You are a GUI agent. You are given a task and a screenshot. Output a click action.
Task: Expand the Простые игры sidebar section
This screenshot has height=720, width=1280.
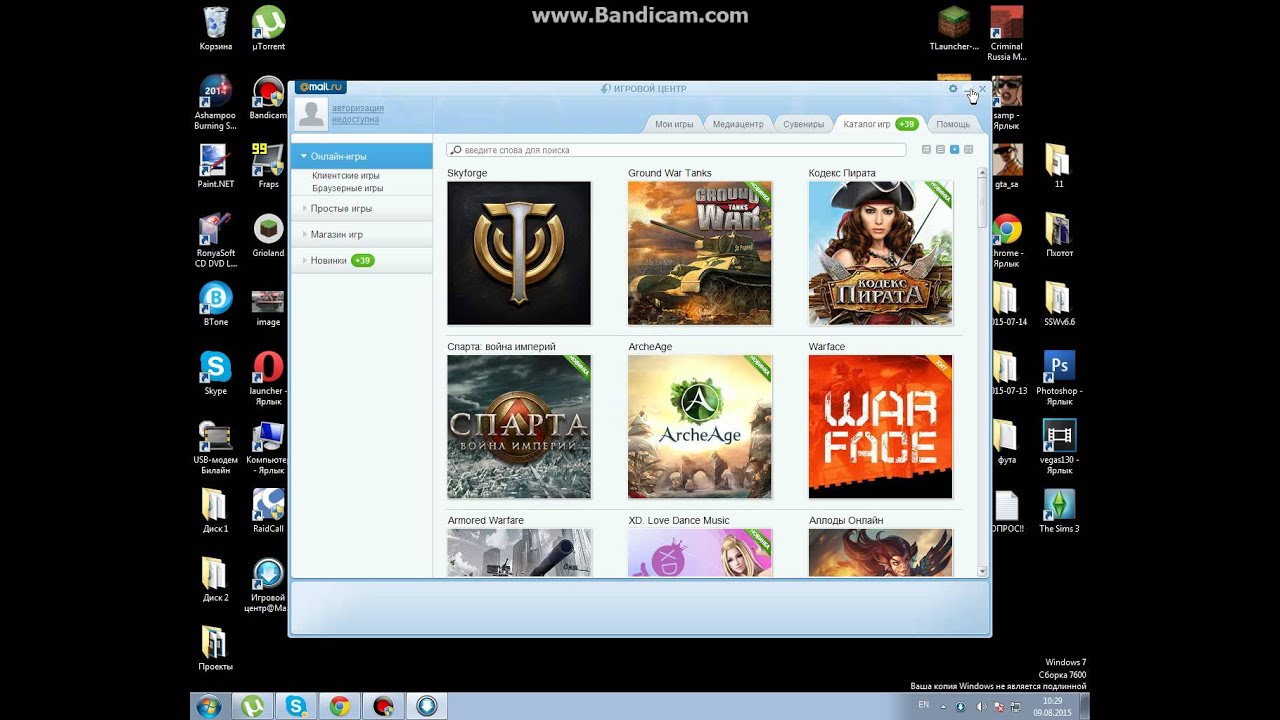point(361,208)
